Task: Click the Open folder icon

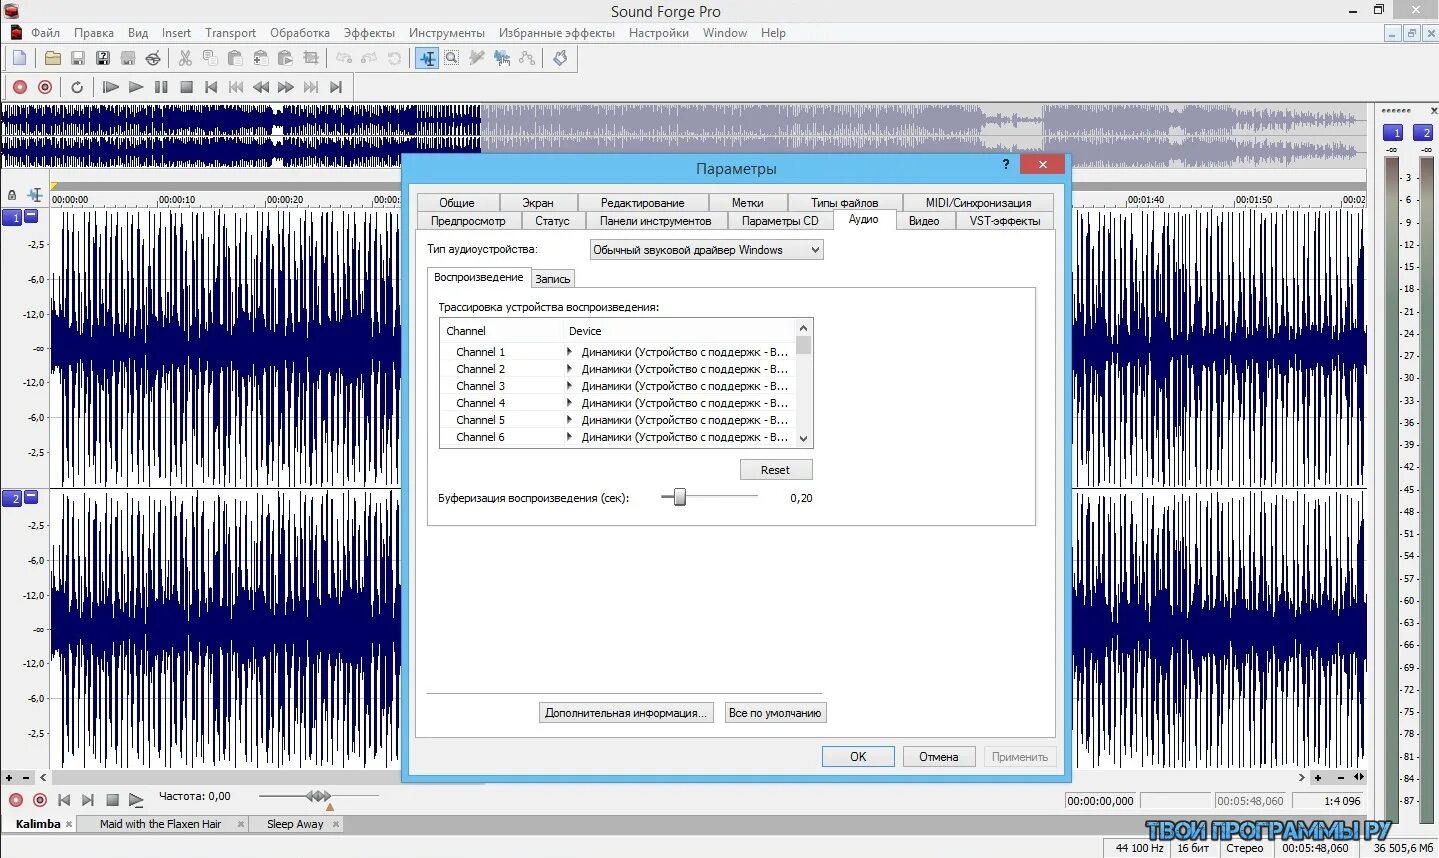Action: point(52,58)
